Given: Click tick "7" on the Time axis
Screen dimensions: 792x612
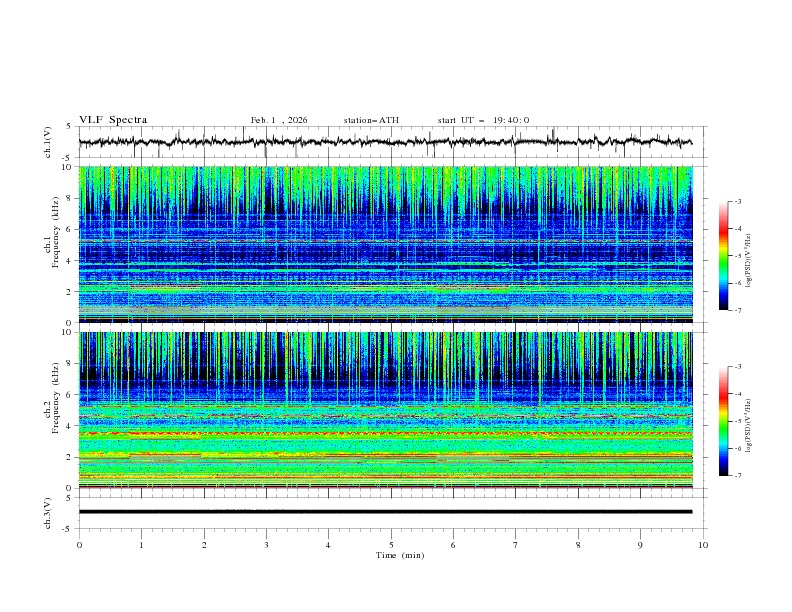Looking at the screenshot, I should pos(516,545).
